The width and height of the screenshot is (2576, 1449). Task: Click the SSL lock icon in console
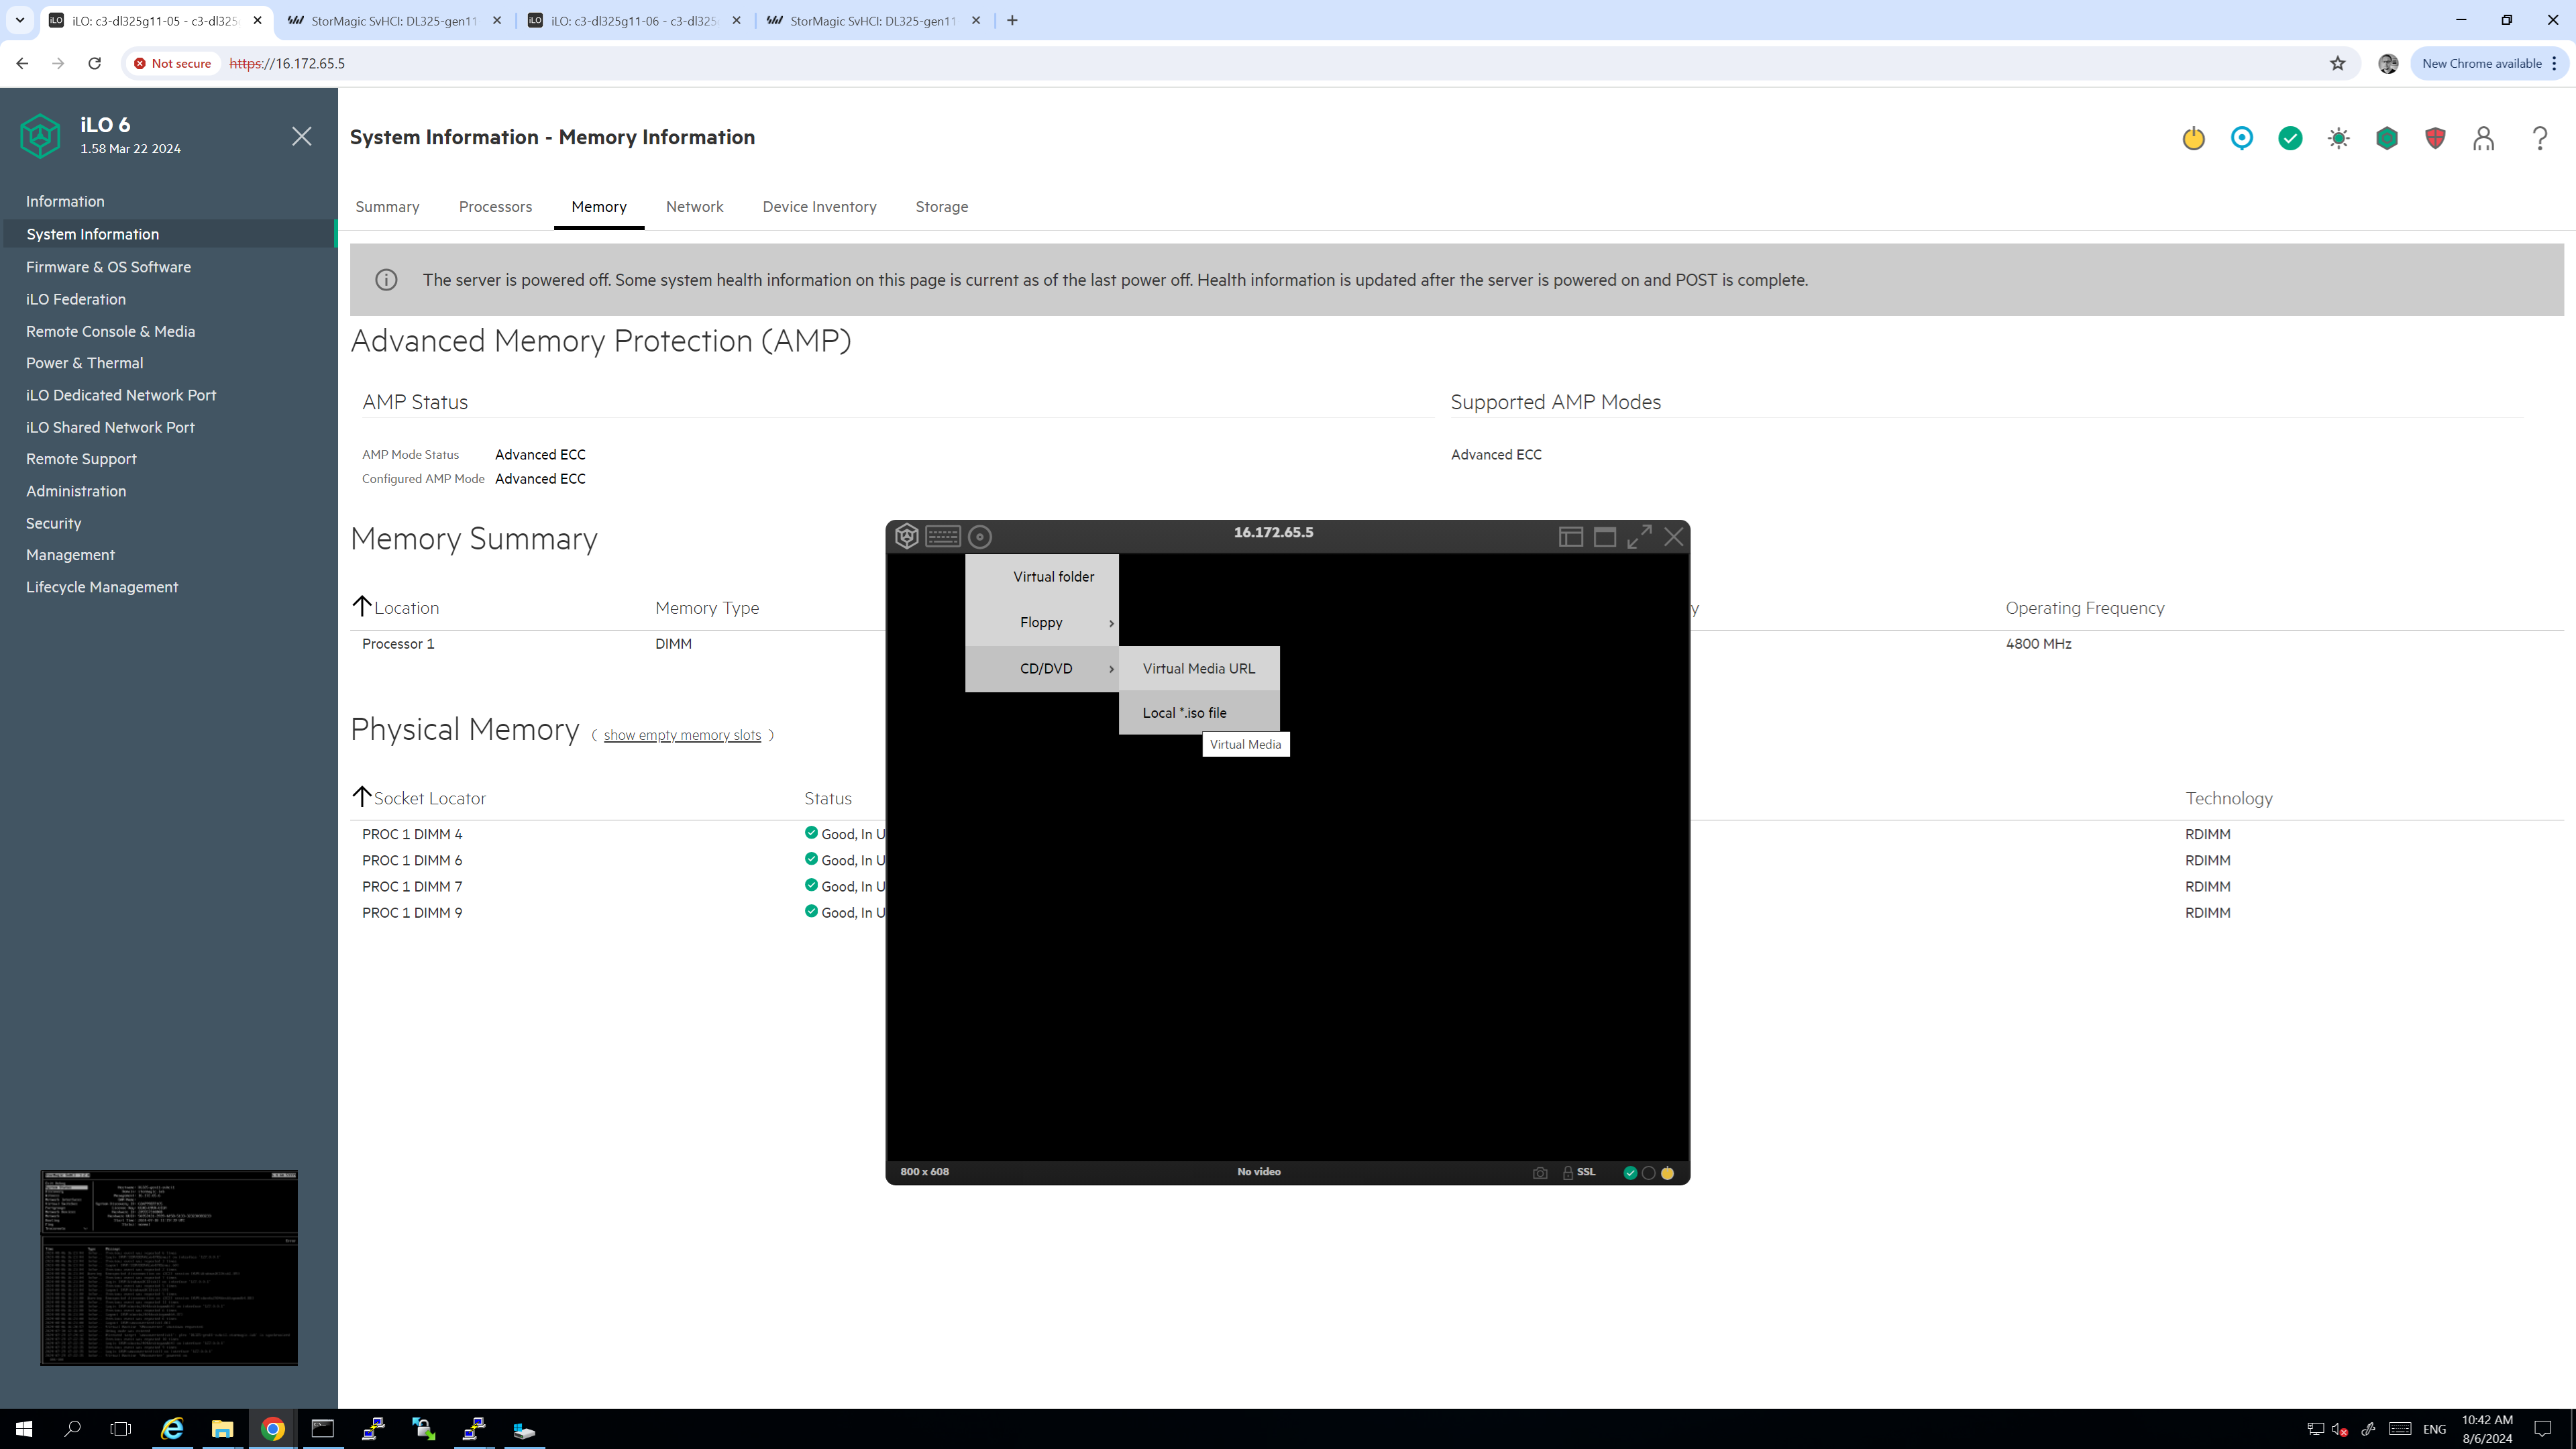pyautogui.click(x=1568, y=1172)
